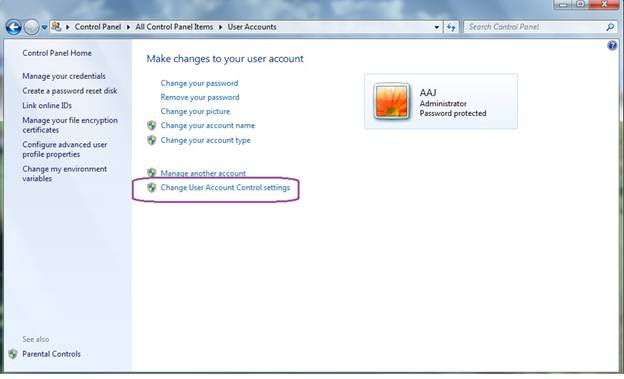Click Change your password link
624x379 pixels.
(199, 83)
